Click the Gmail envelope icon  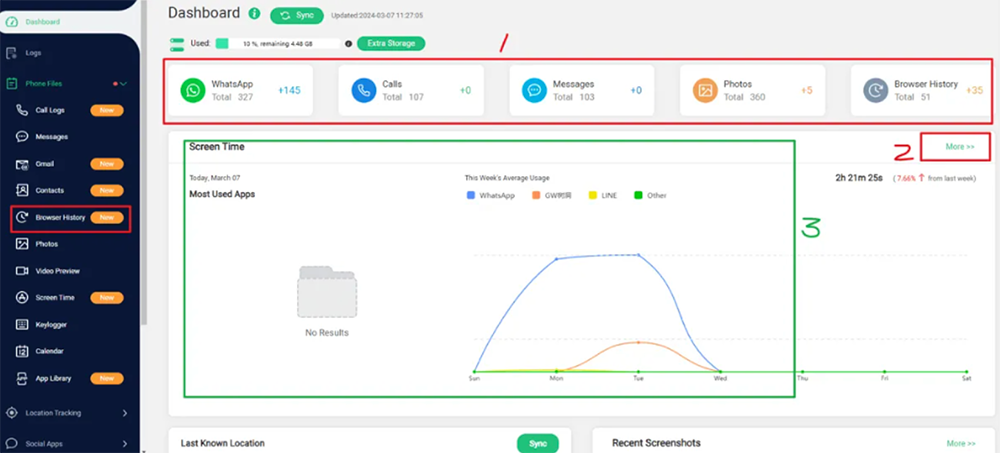click(22, 164)
